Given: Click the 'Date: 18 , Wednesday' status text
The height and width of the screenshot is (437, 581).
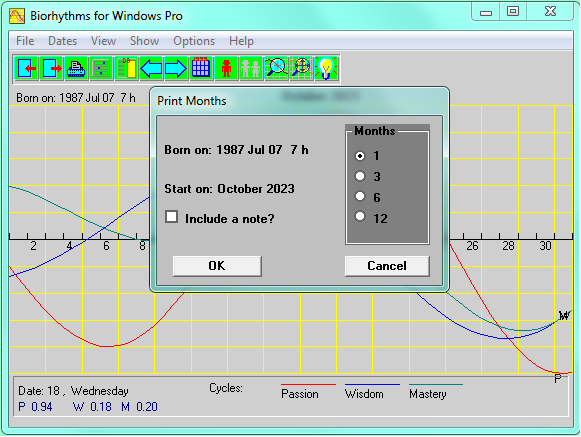Looking at the screenshot, I should (x=73, y=391).
